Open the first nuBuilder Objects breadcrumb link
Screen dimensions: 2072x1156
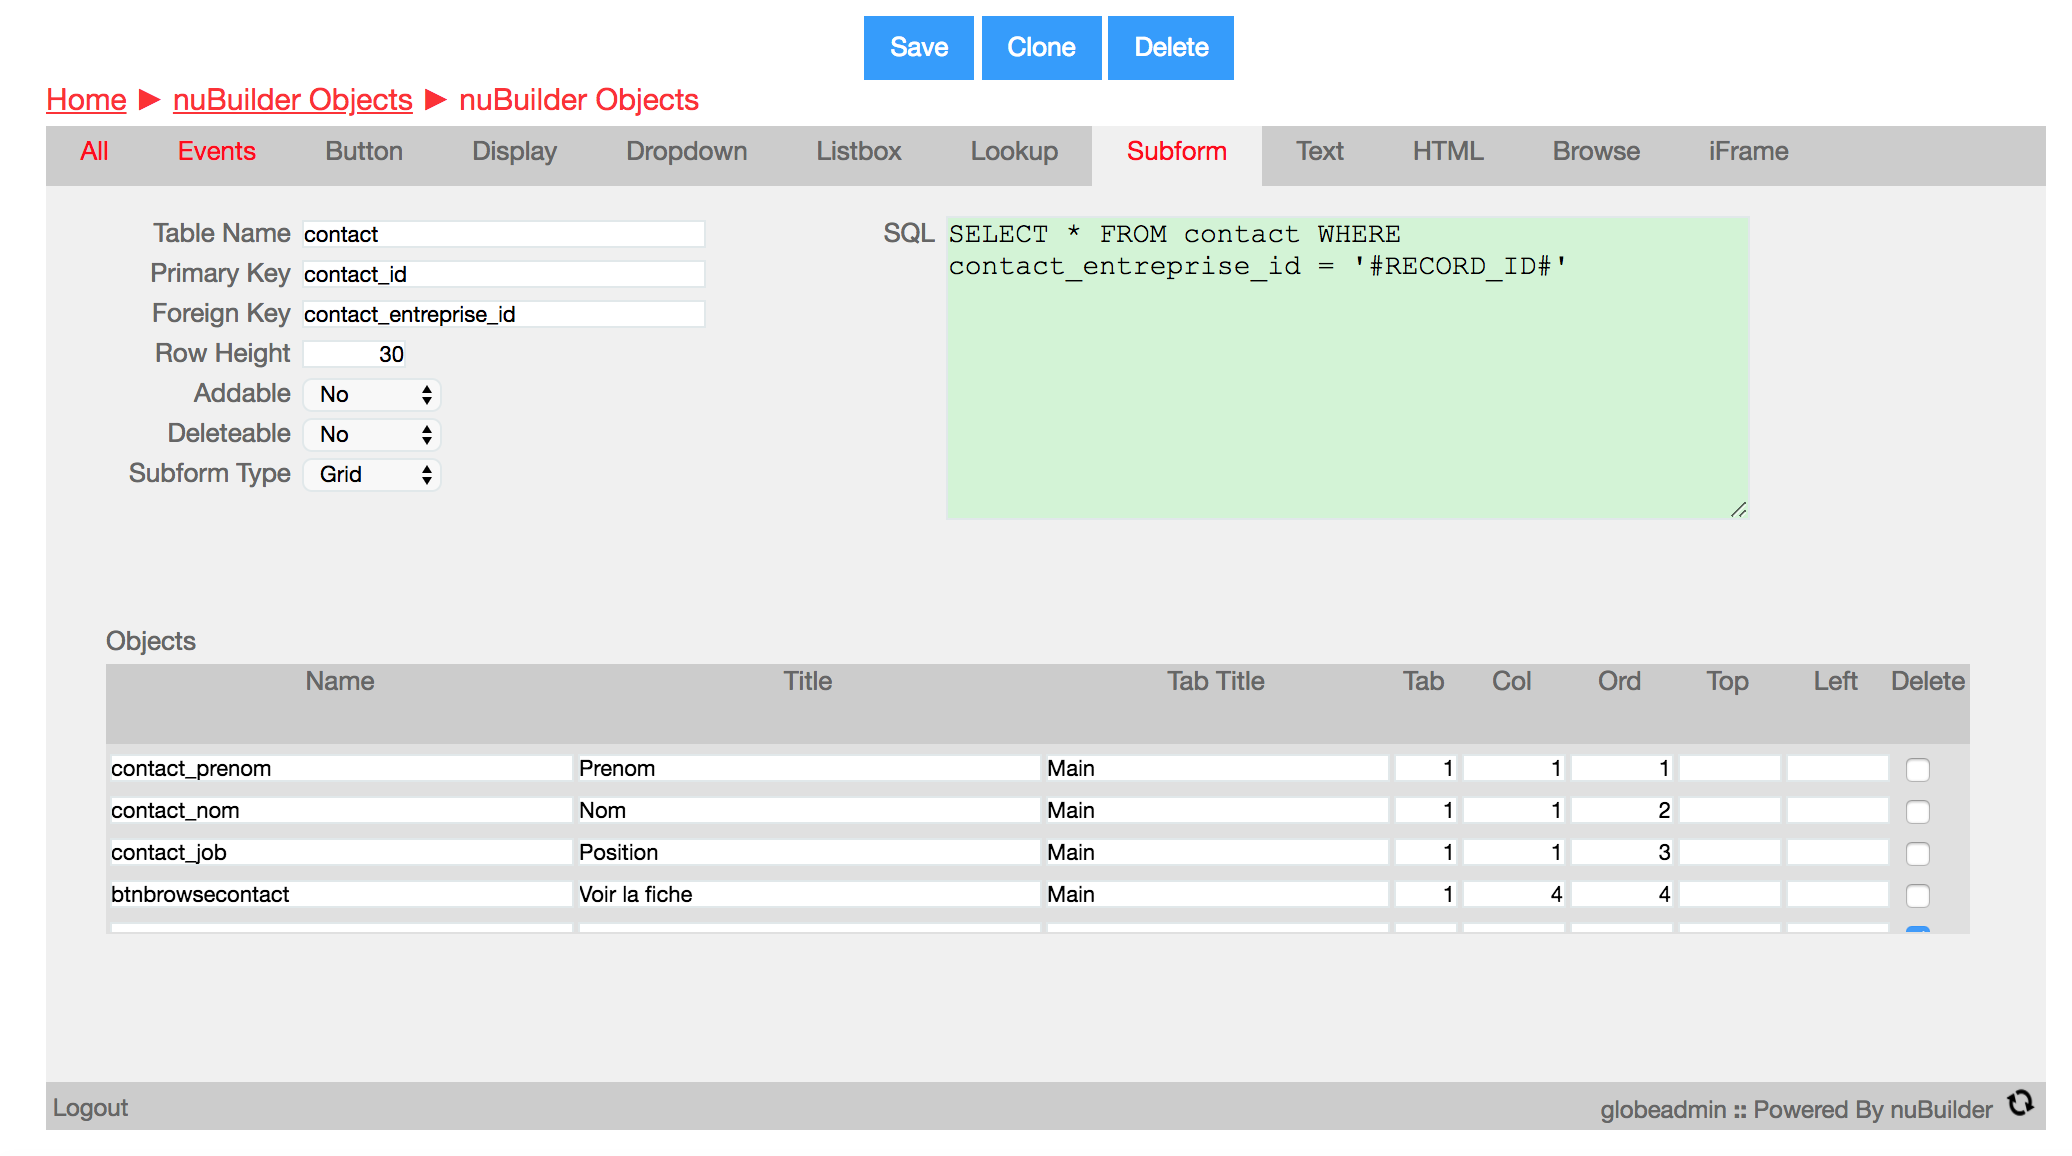click(x=293, y=100)
